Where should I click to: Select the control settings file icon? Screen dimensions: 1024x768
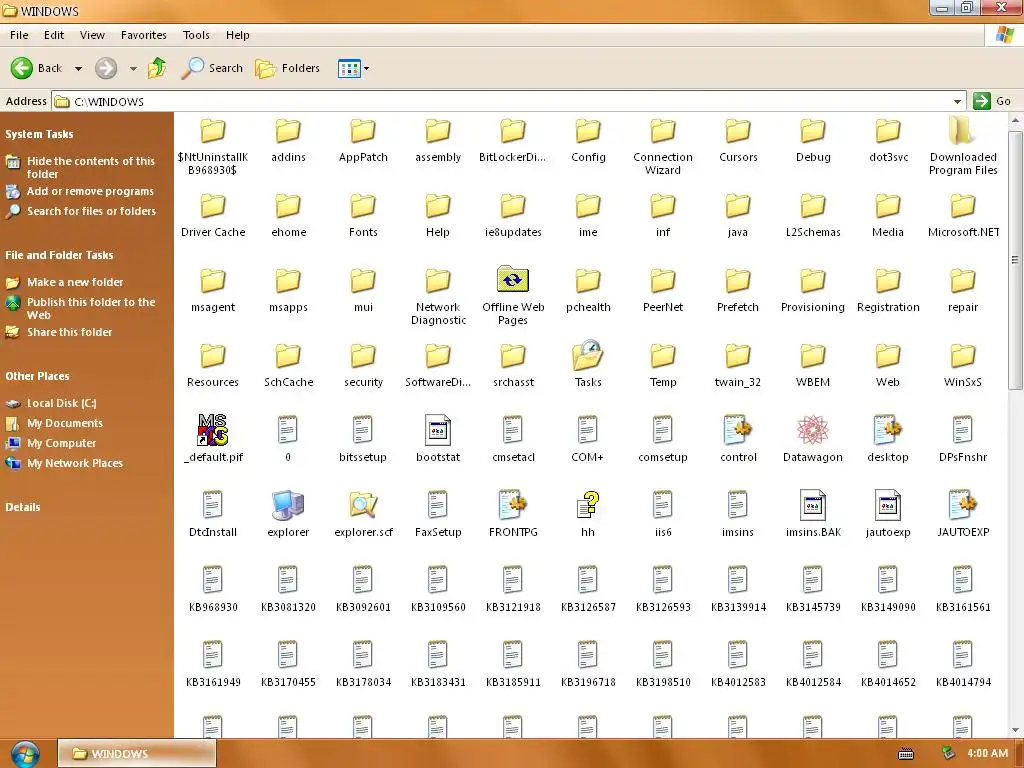pos(738,430)
